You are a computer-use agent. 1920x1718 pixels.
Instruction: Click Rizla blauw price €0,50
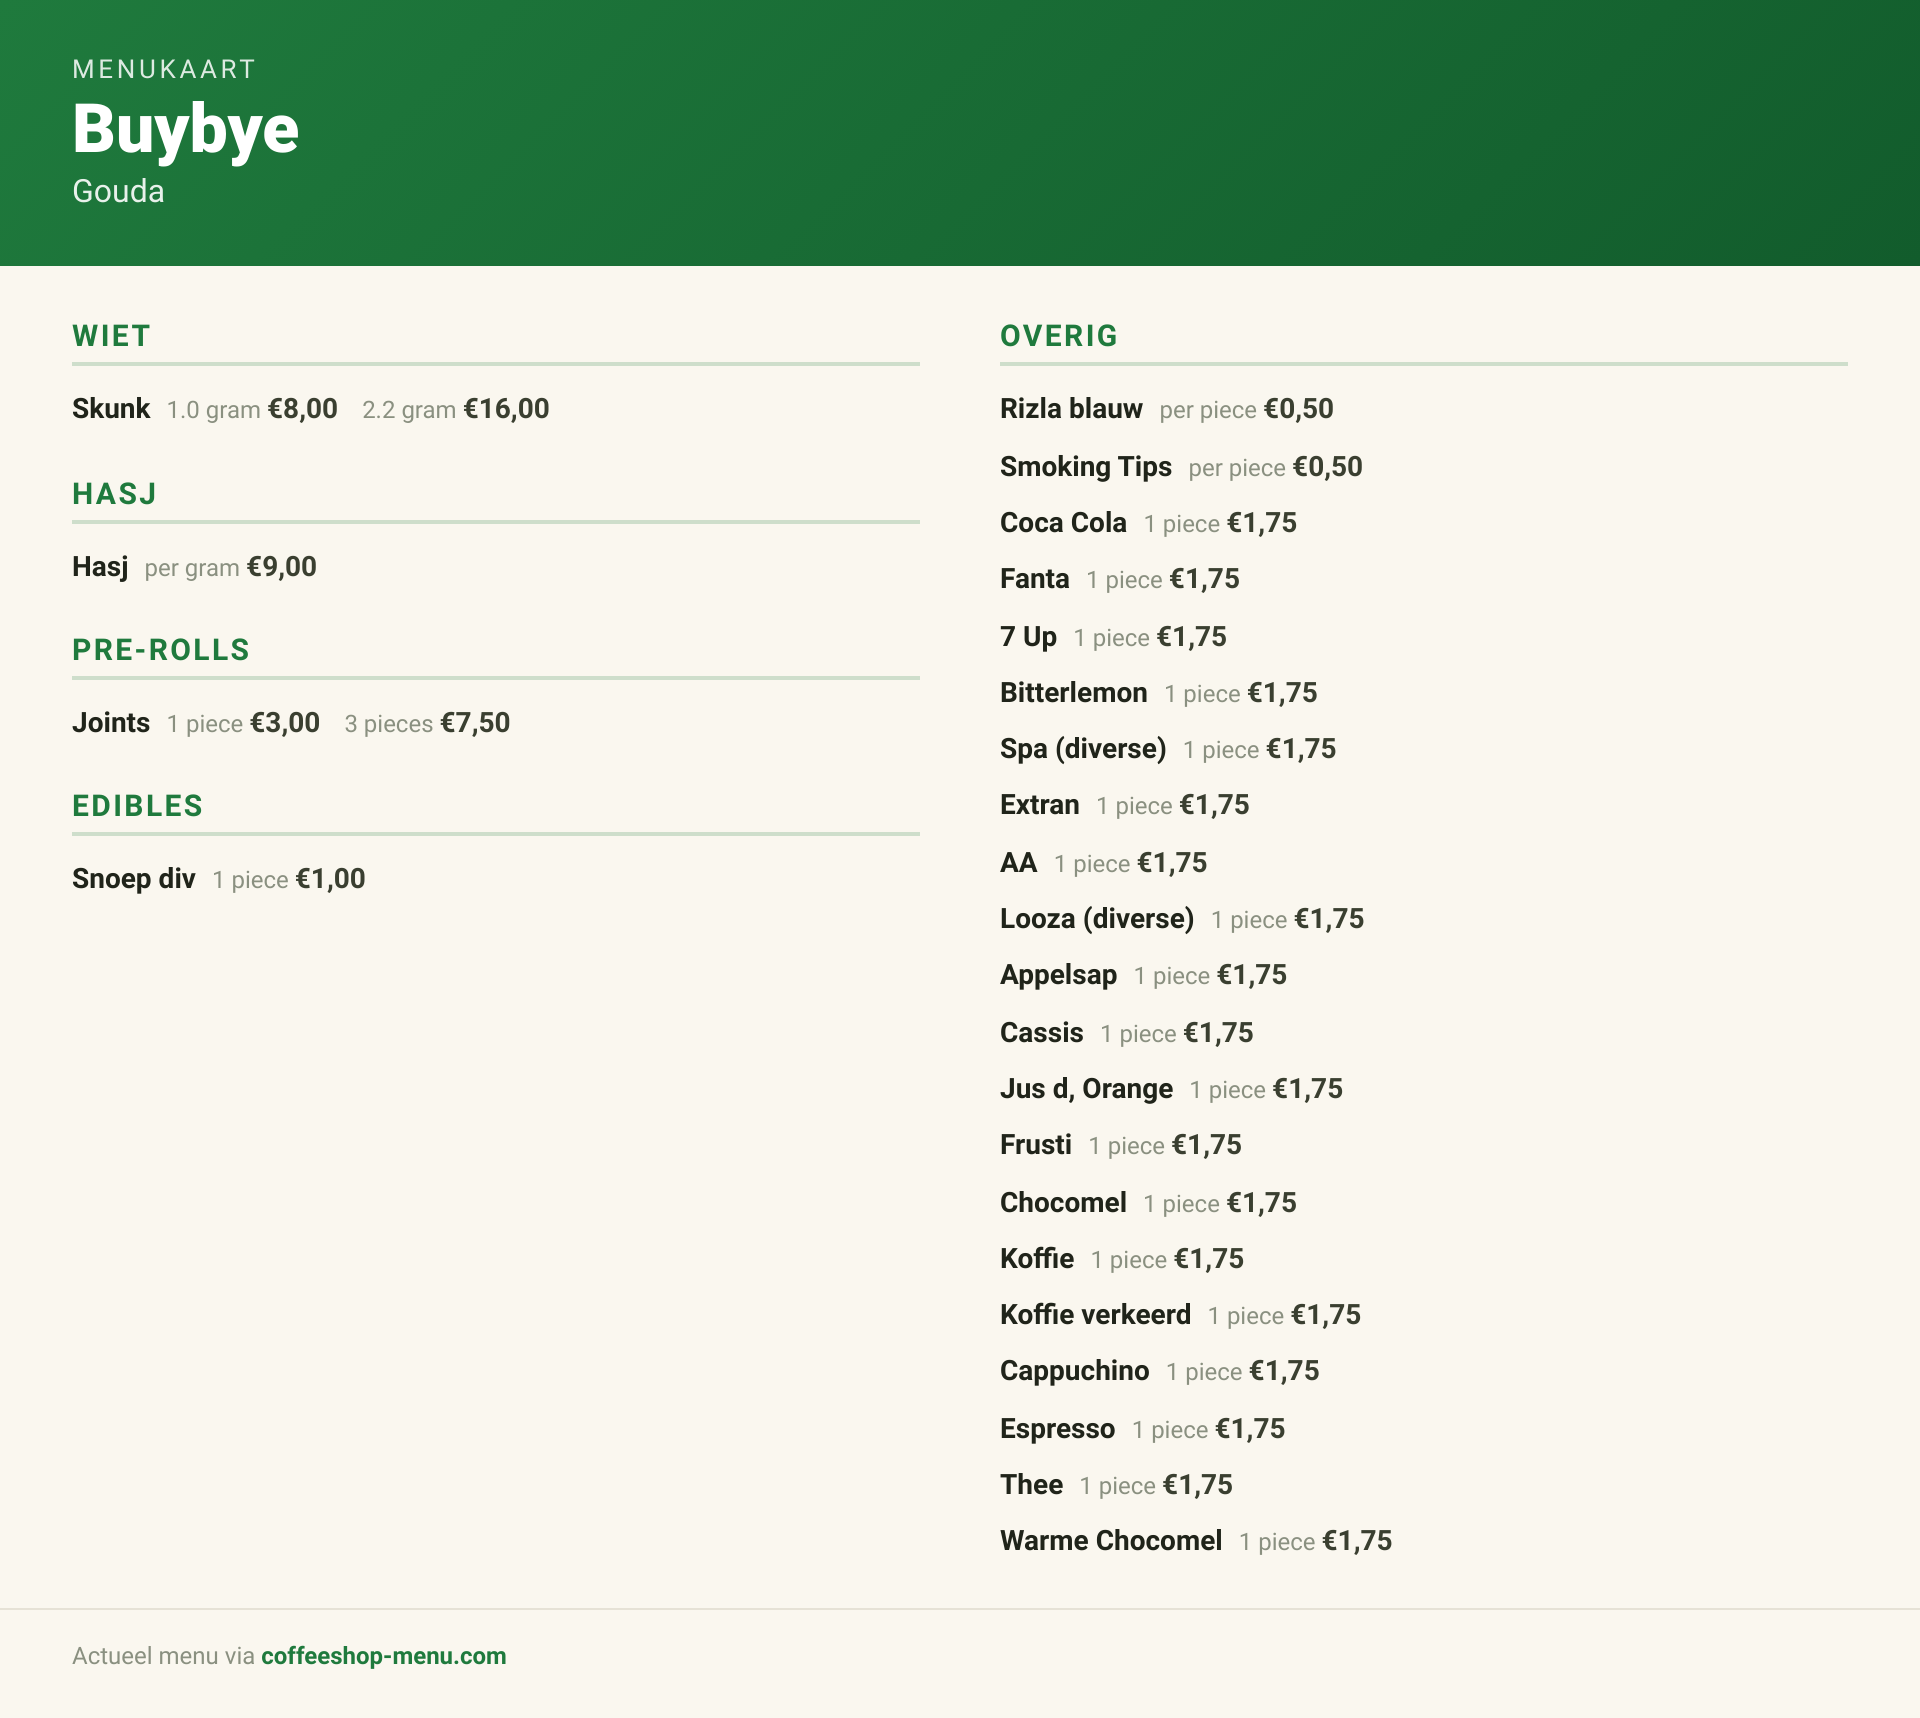click(x=1298, y=409)
